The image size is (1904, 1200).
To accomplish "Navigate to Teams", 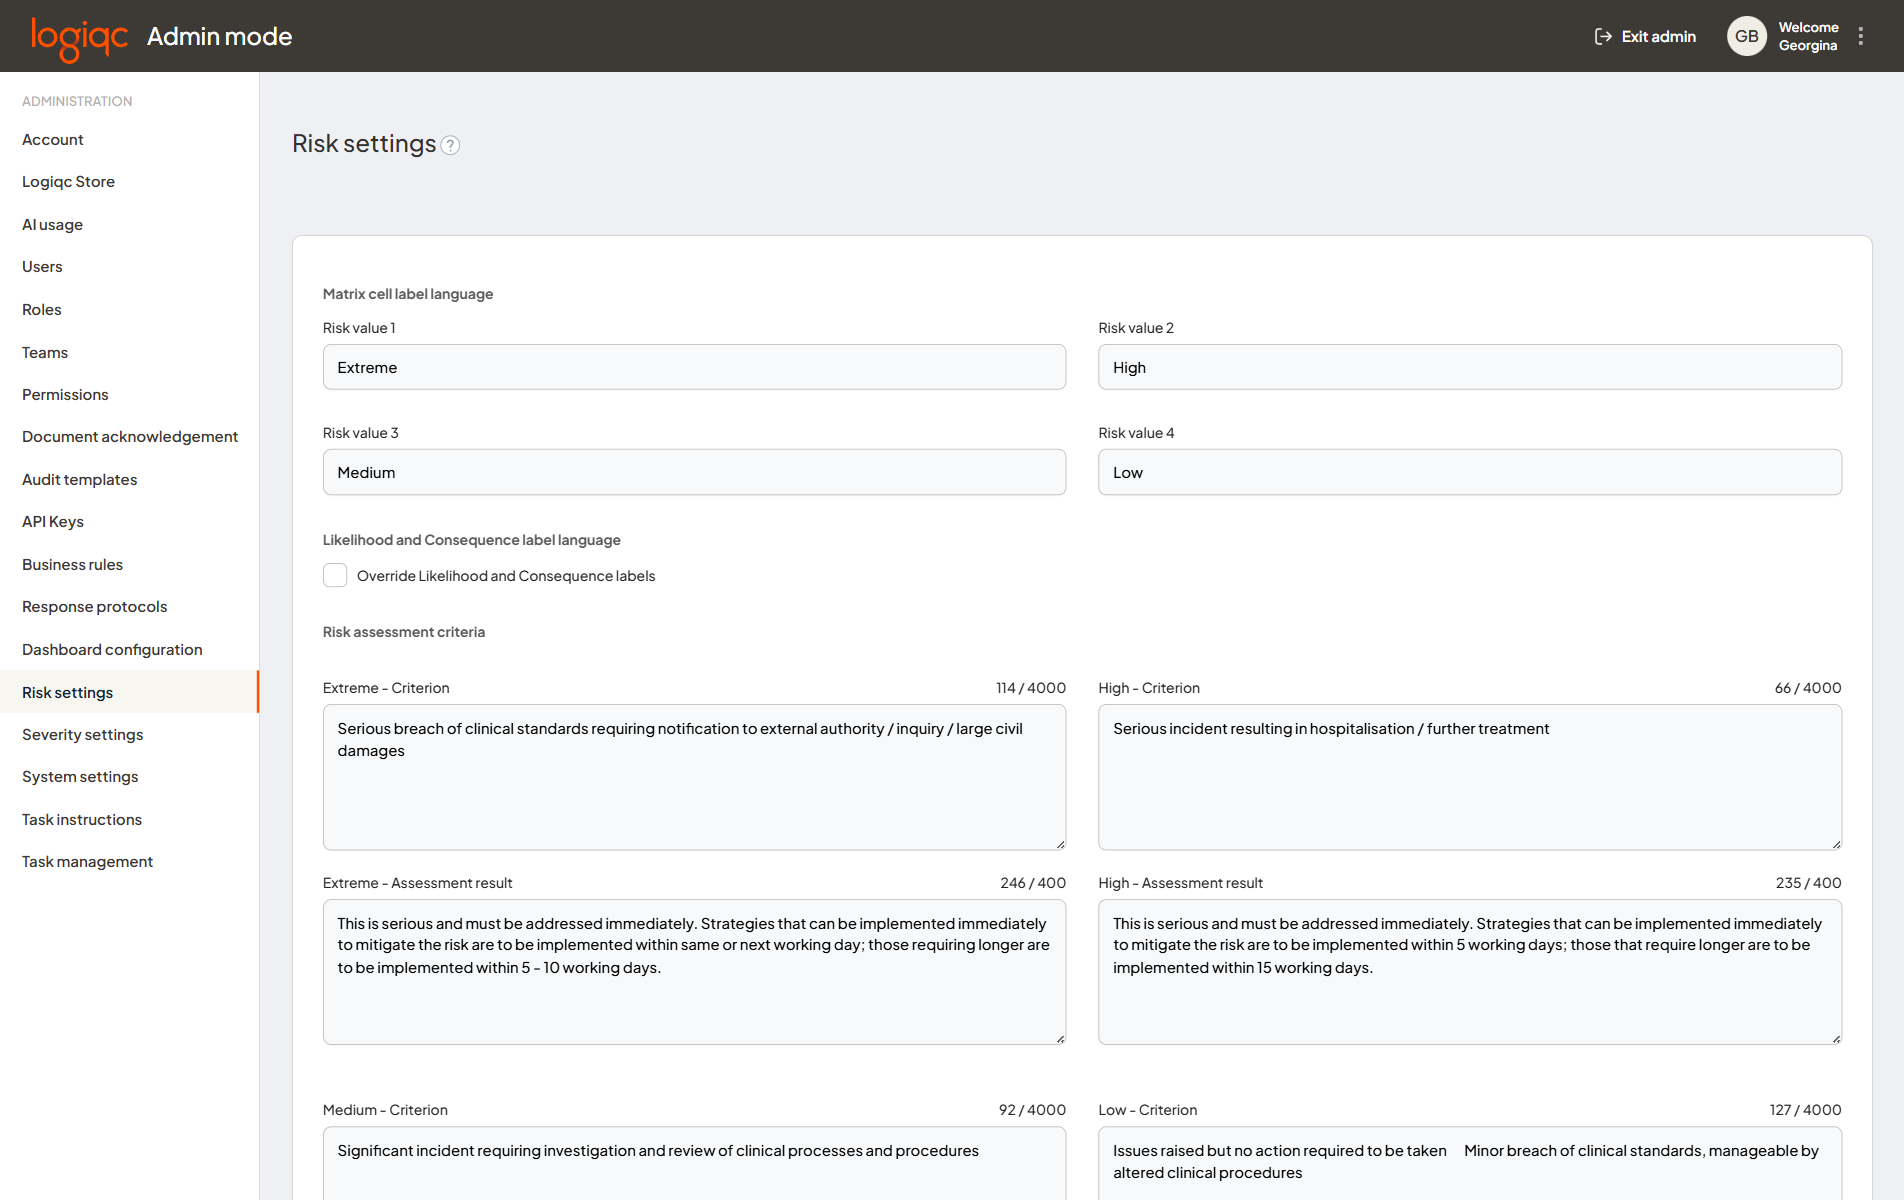I will pos(45,353).
